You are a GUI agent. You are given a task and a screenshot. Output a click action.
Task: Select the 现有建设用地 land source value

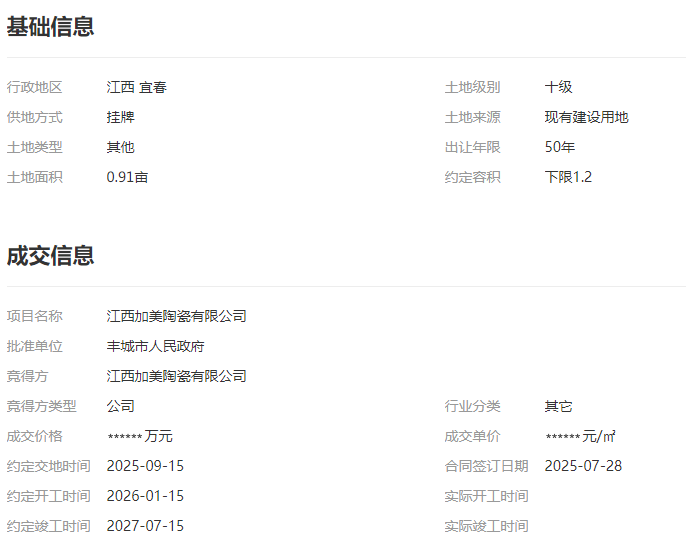[x=586, y=117]
